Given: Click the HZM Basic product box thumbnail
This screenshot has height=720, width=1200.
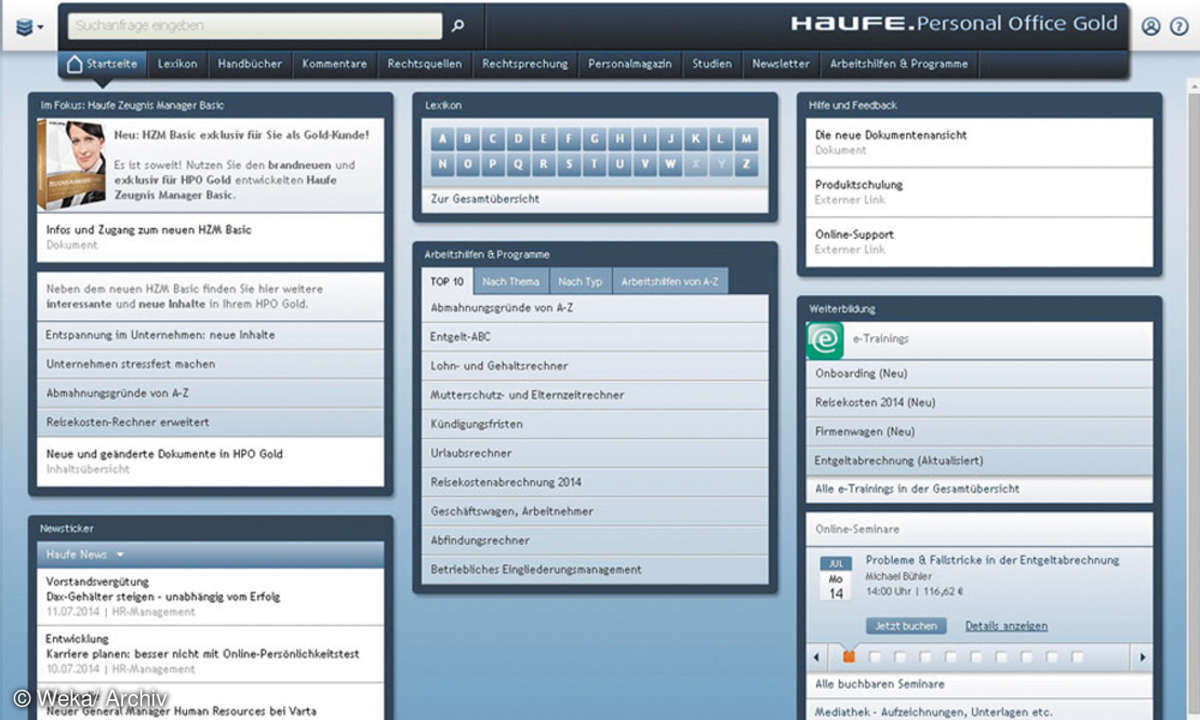Looking at the screenshot, I should coord(72,164).
